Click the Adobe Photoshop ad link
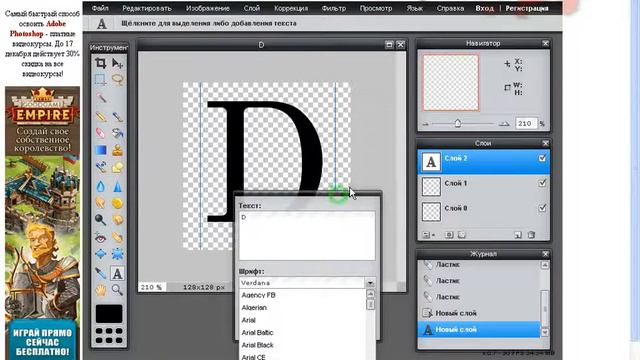The image size is (640, 360). (37, 29)
